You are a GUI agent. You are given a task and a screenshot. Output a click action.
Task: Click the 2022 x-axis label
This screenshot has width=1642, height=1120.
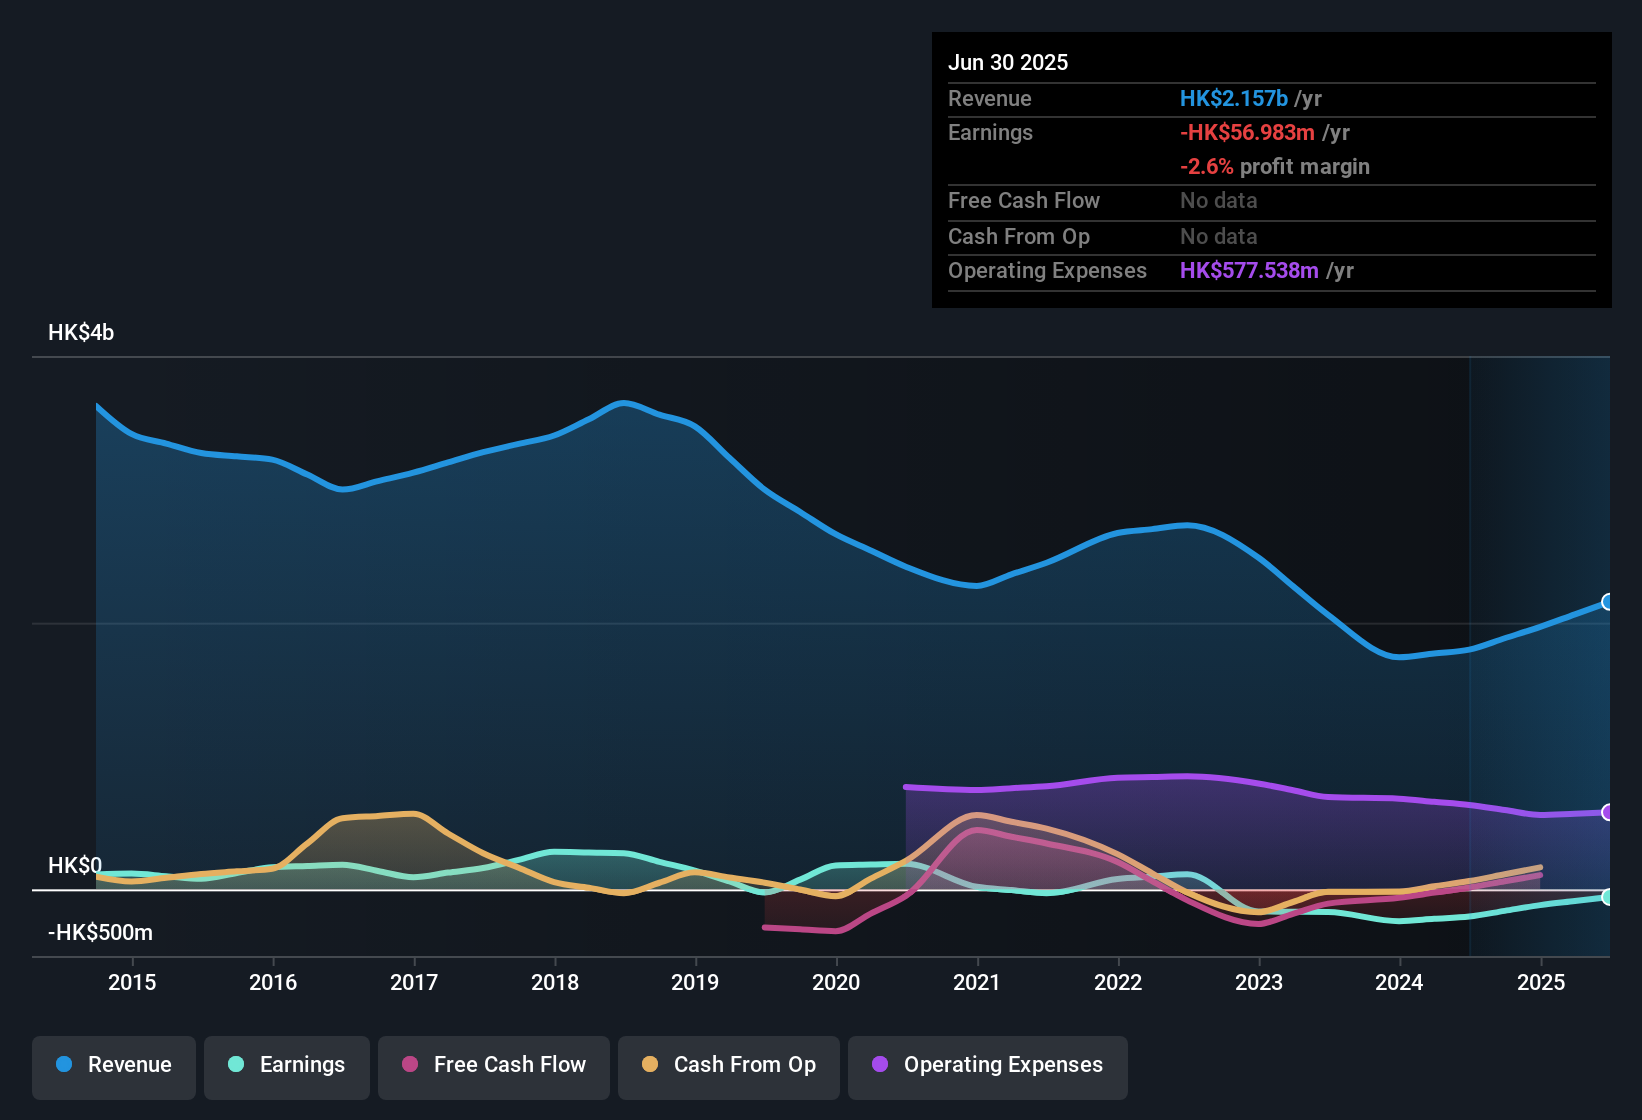tap(1118, 982)
